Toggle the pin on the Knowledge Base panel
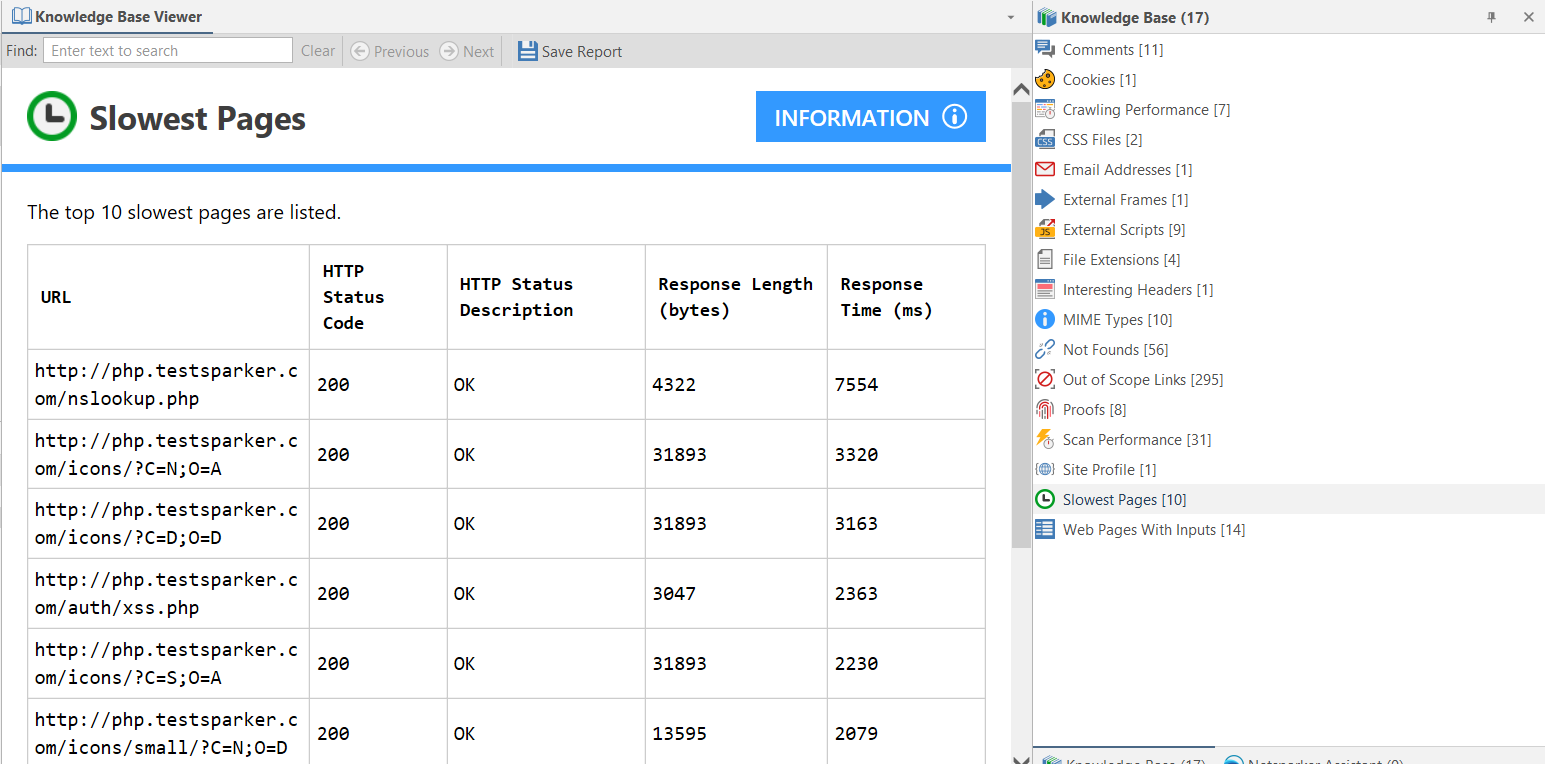 coord(1491,17)
